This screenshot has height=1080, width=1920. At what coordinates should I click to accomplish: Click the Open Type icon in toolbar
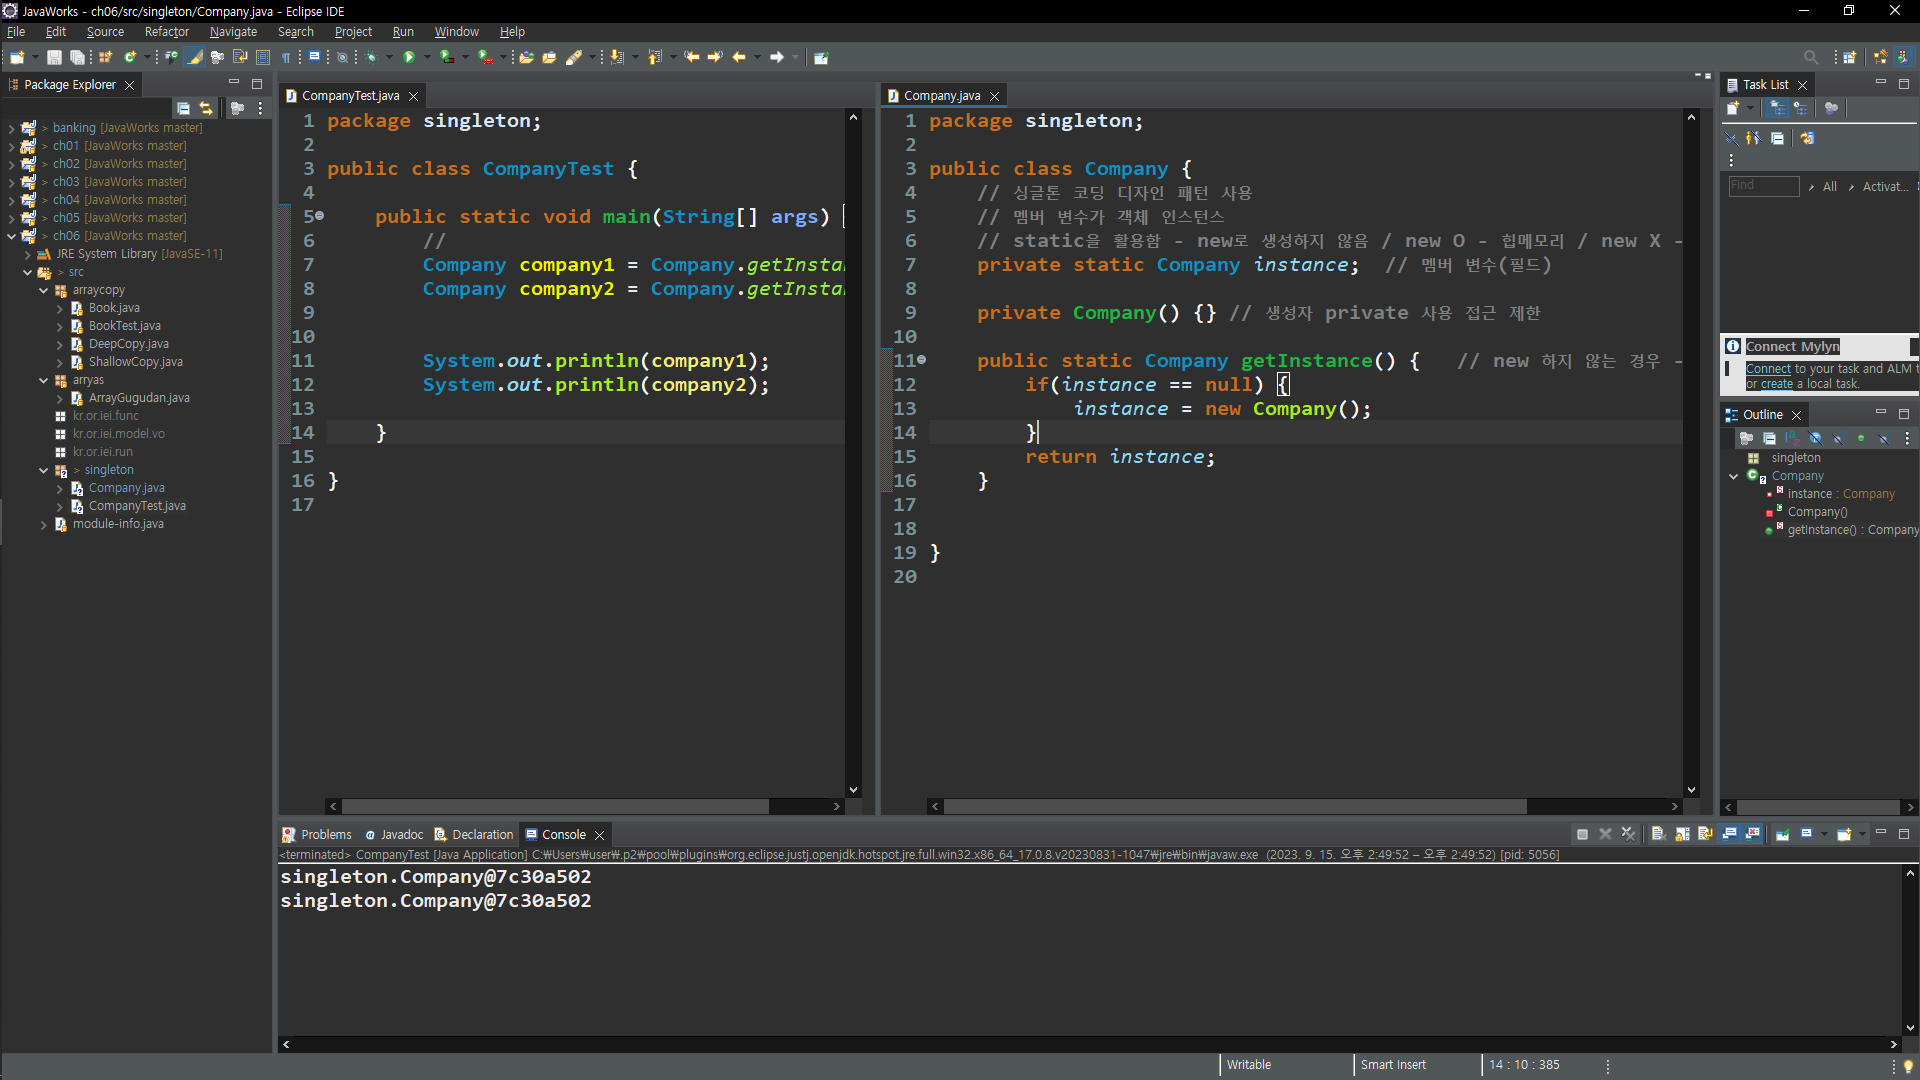[x=527, y=57]
